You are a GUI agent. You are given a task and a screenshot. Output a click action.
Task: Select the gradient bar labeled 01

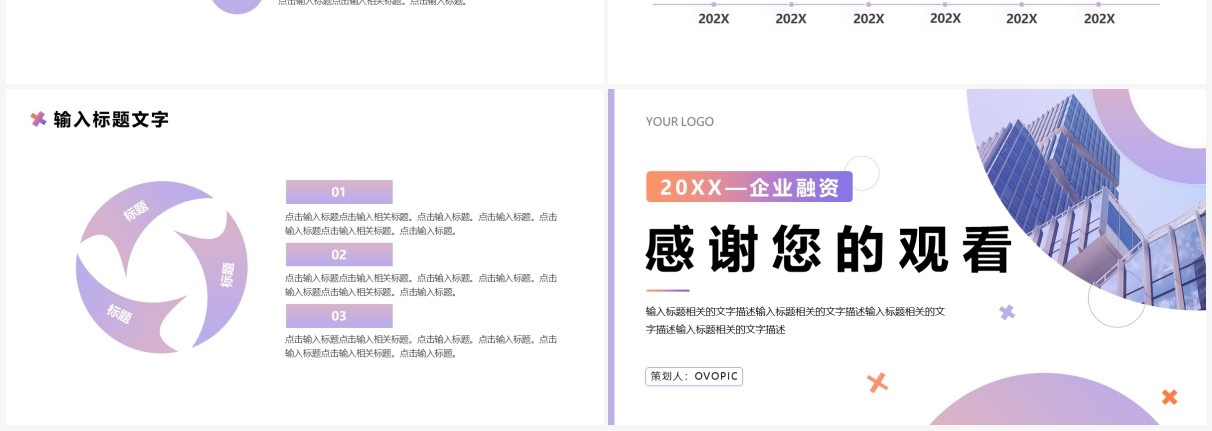[x=339, y=192]
